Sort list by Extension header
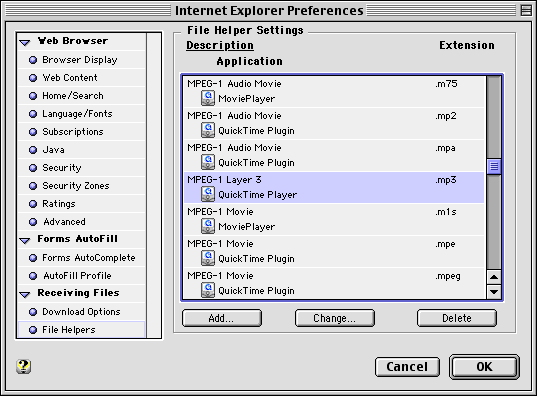 467,45
